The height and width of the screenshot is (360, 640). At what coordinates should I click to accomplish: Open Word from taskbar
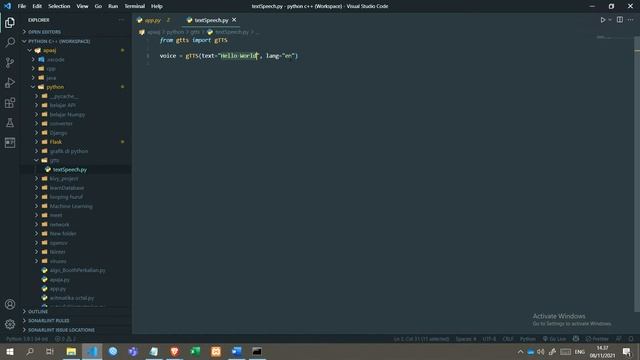pos(236,351)
